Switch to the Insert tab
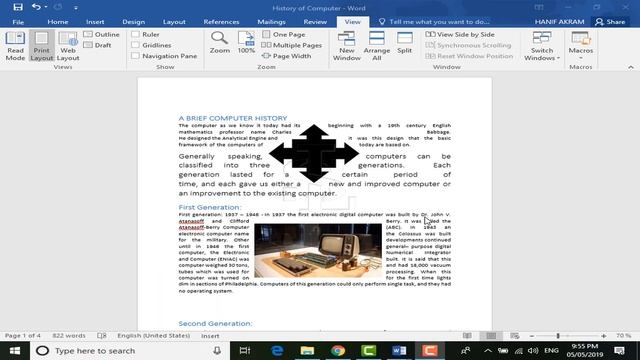 [x=95, y=22]
